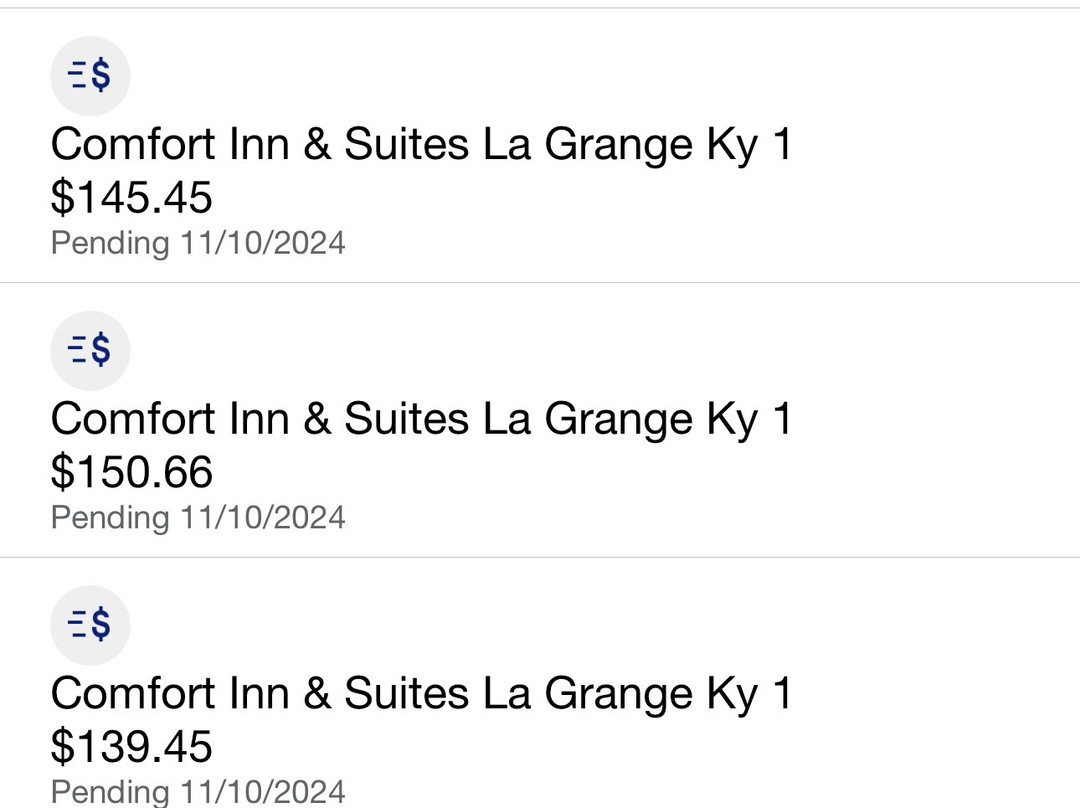Click the word Pending under $150.66
The height and width of the screenshot is (808, 1080).
pos(110,518)
